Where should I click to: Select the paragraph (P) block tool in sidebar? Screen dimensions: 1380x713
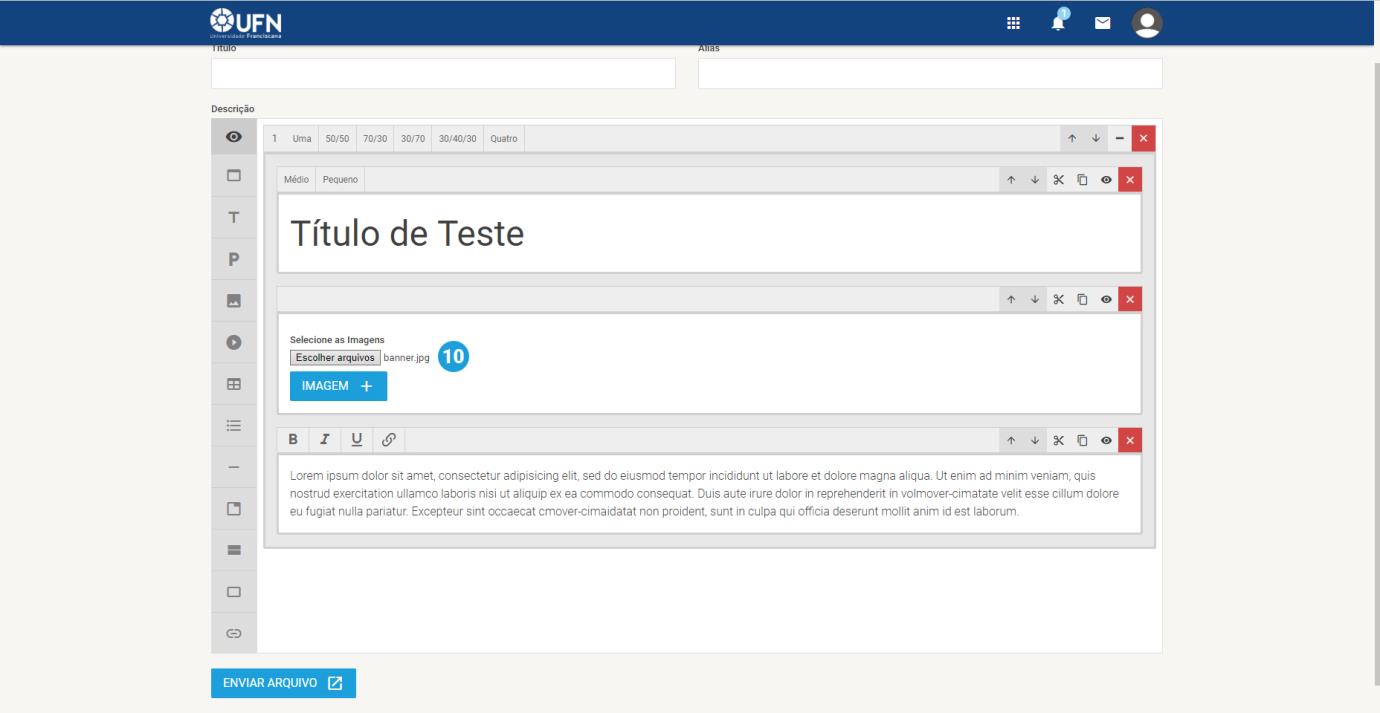(234, 259)
